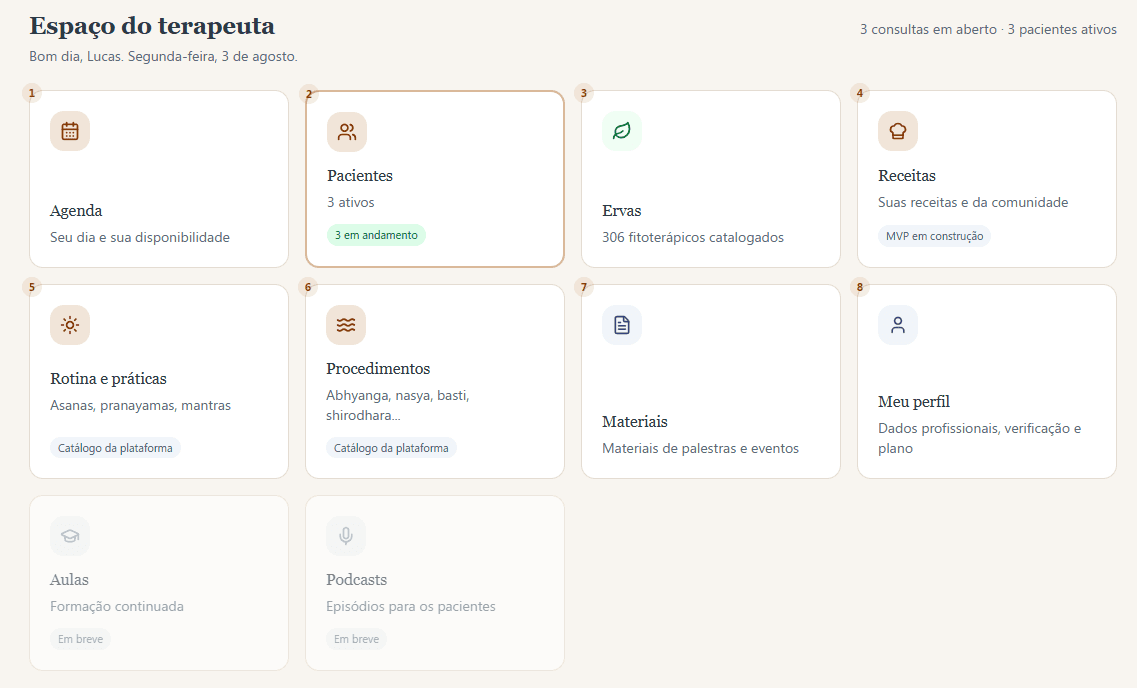This screenshot has width=1137, height=688.
Task: Click the Pacientes people icon
Action: point(347,132)
